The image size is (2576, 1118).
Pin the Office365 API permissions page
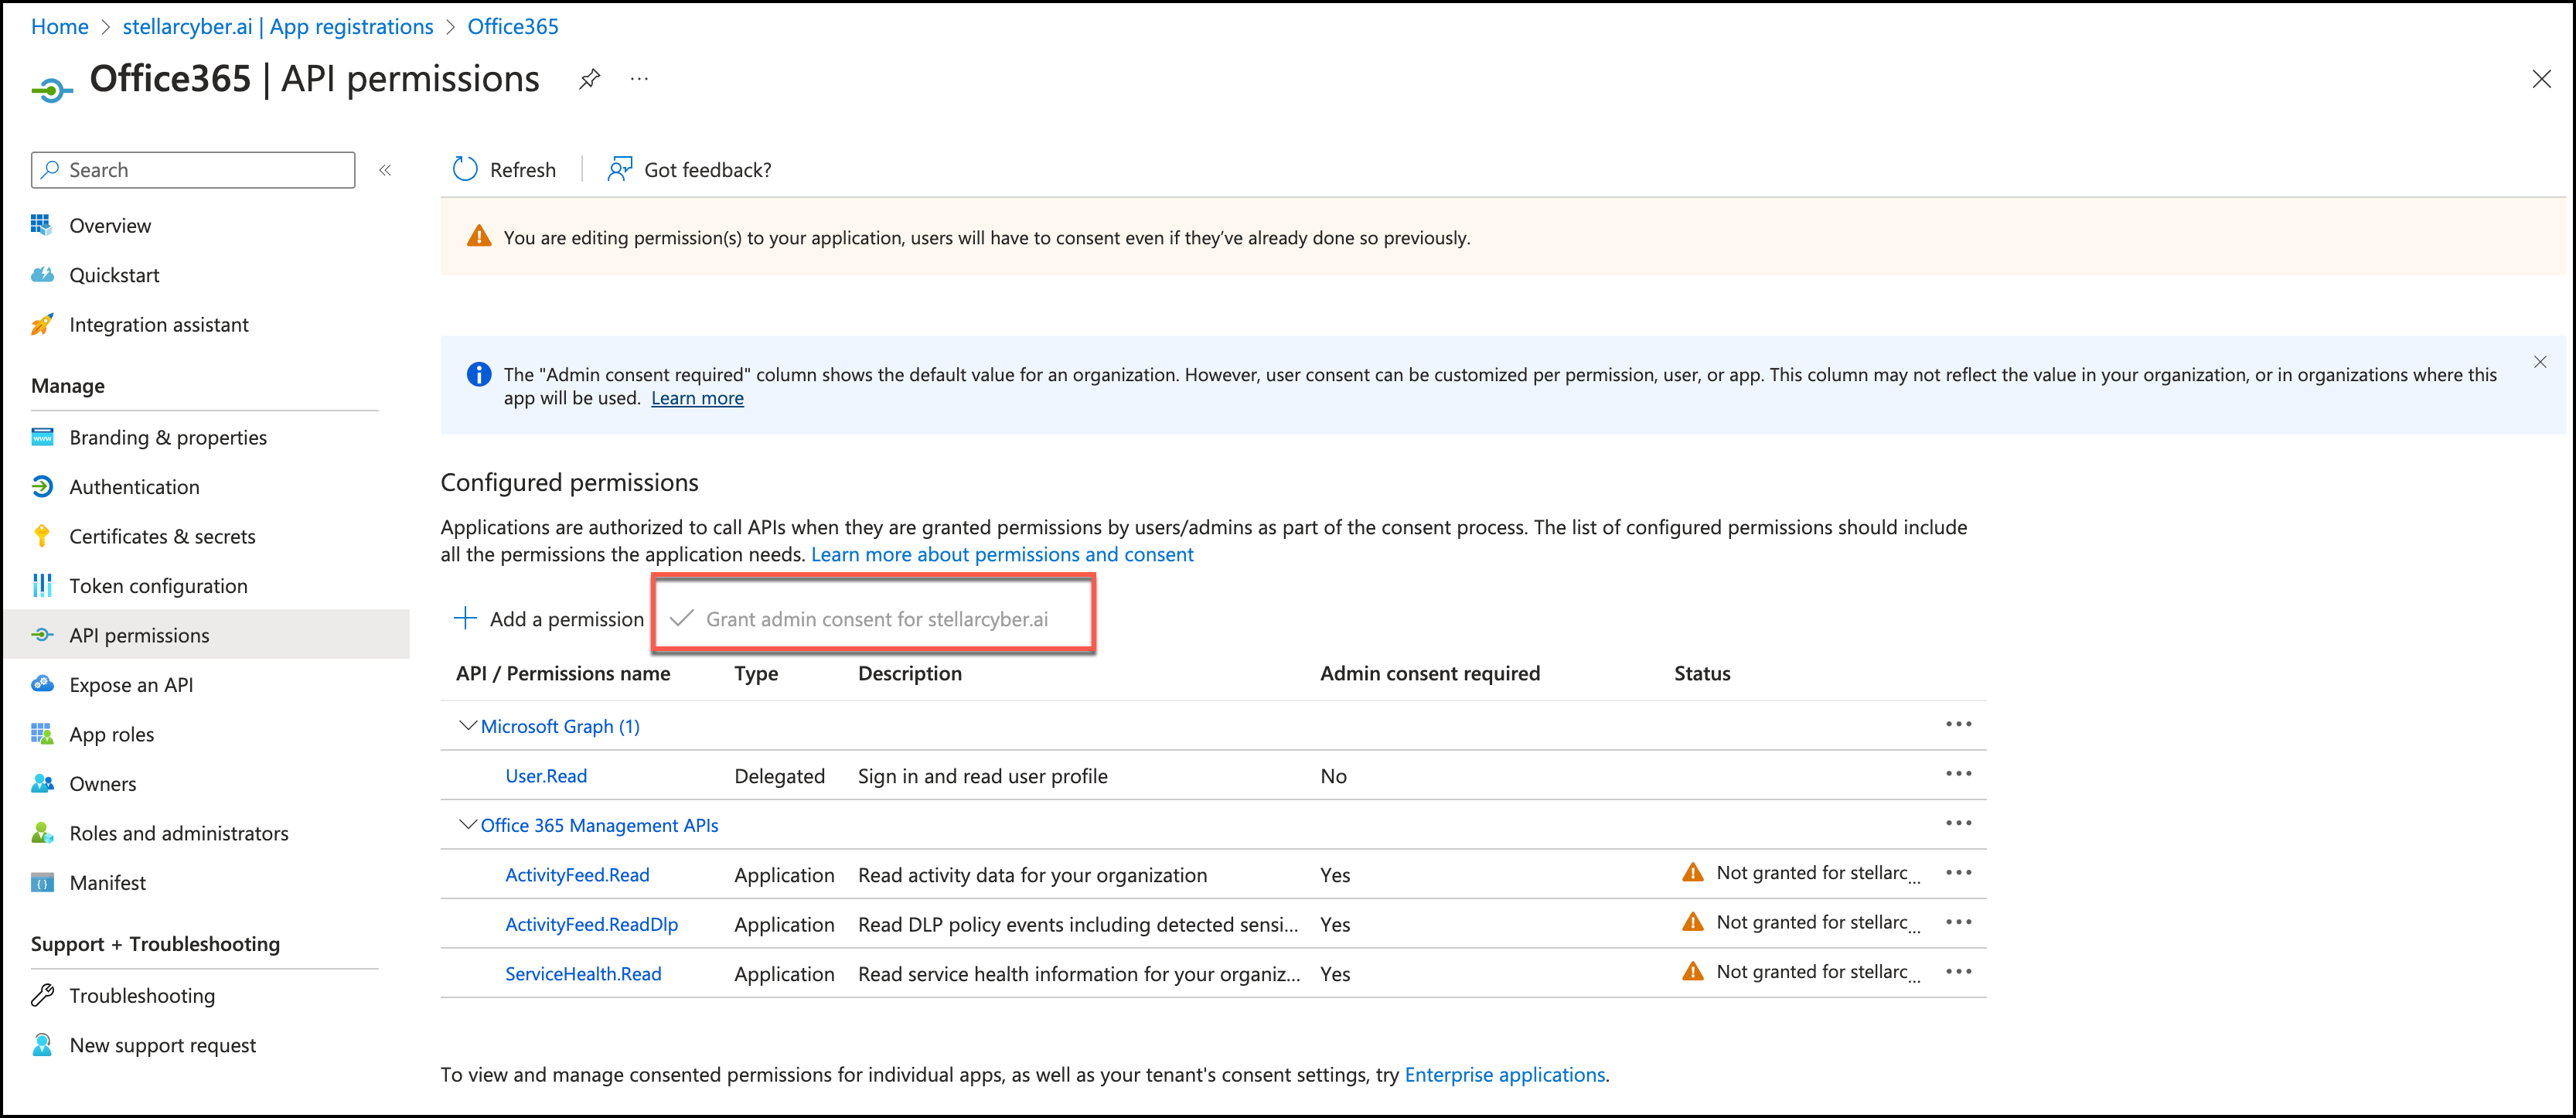(589, 79)
